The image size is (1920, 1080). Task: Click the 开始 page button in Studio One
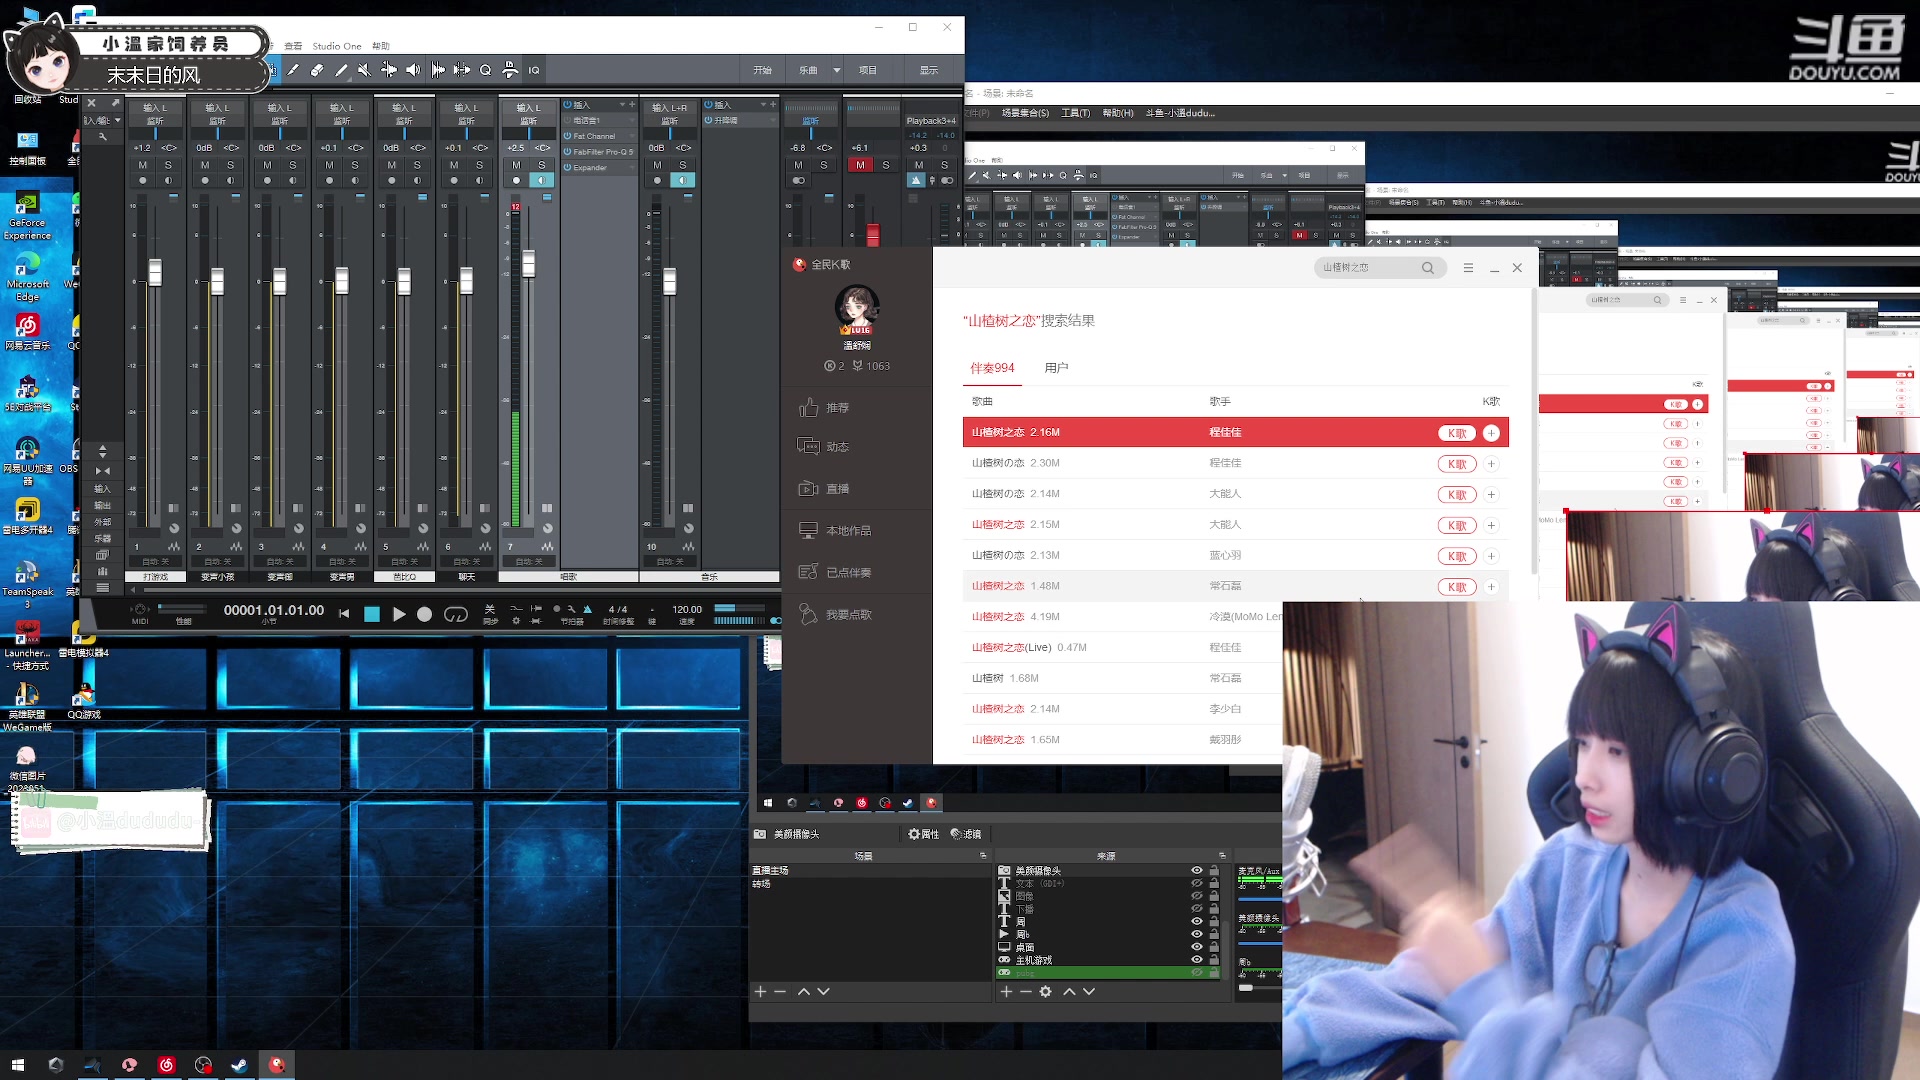pyautogui.click(x=763, y=70)
